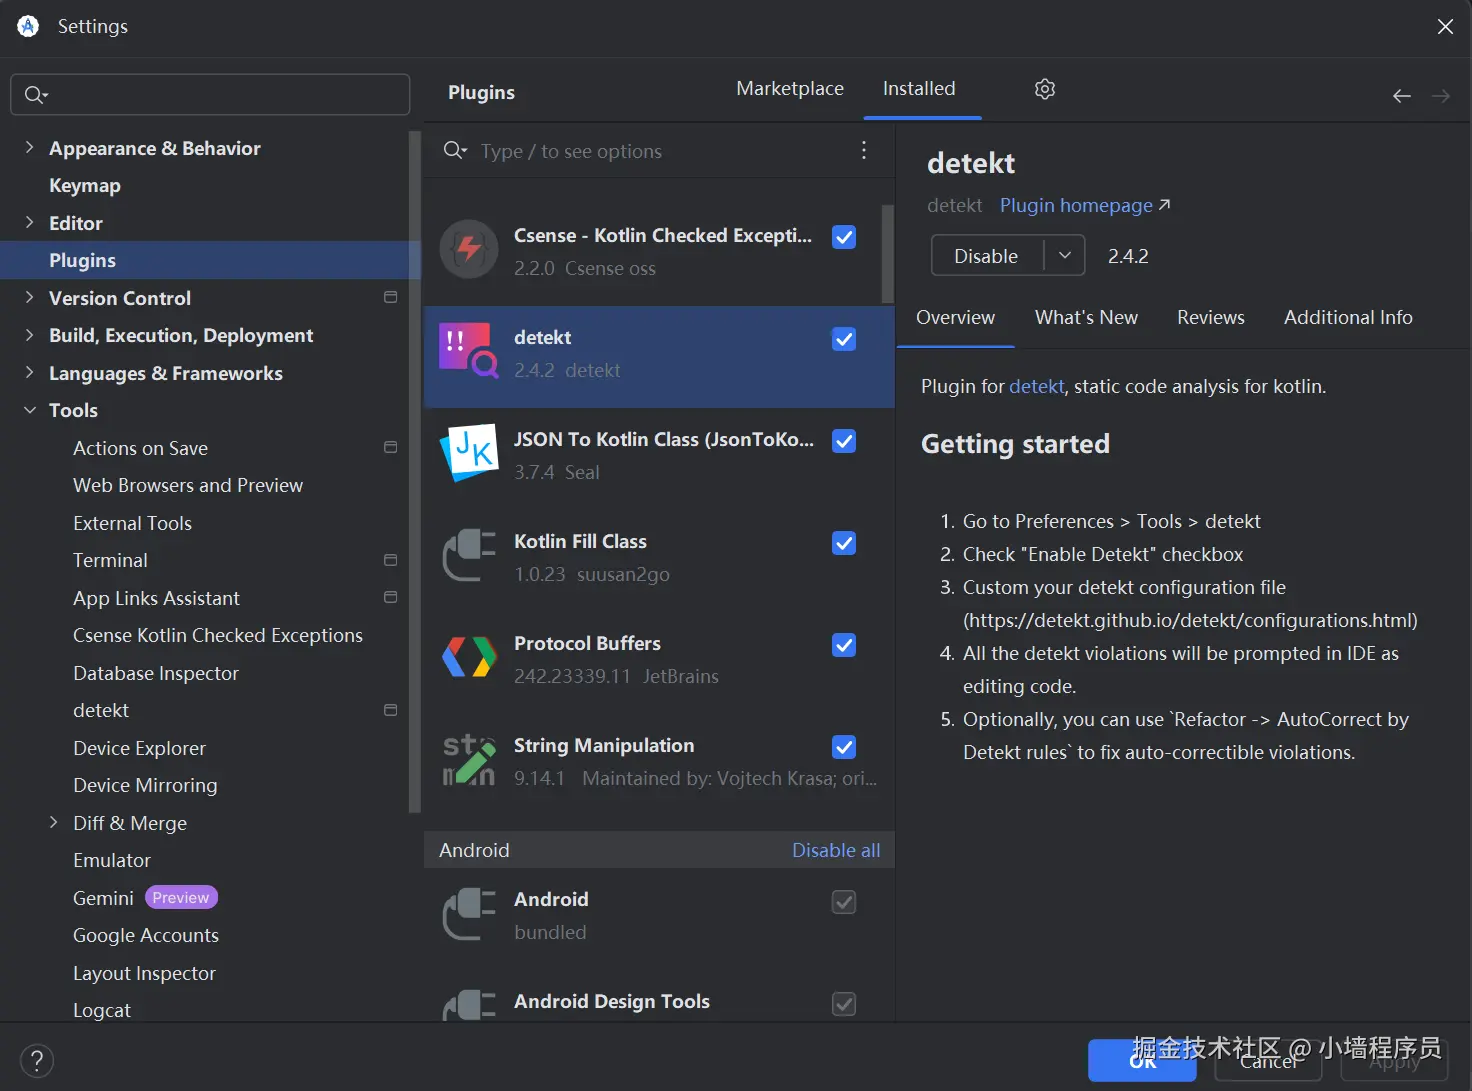Click the Actions on Save project-level icon
Screen dimensions: 1472x1091
click(x=391, y=447)
